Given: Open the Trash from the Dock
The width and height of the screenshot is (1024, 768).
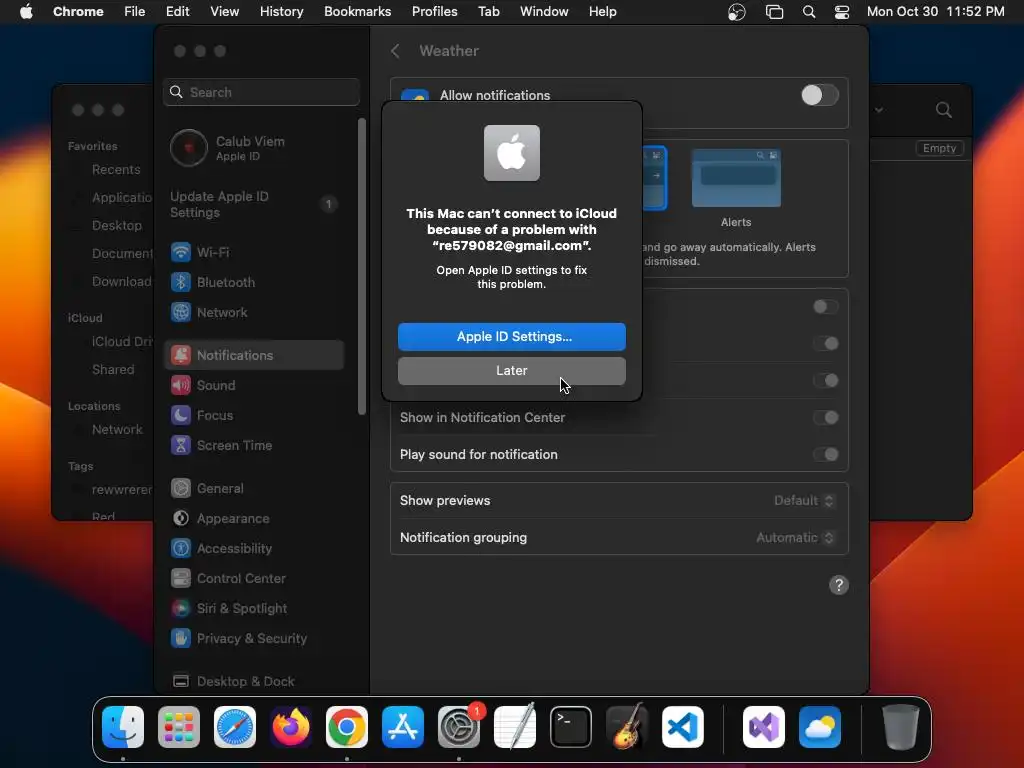Looking at the screenshot, I should pyautogui.click(x=901, y=727).
